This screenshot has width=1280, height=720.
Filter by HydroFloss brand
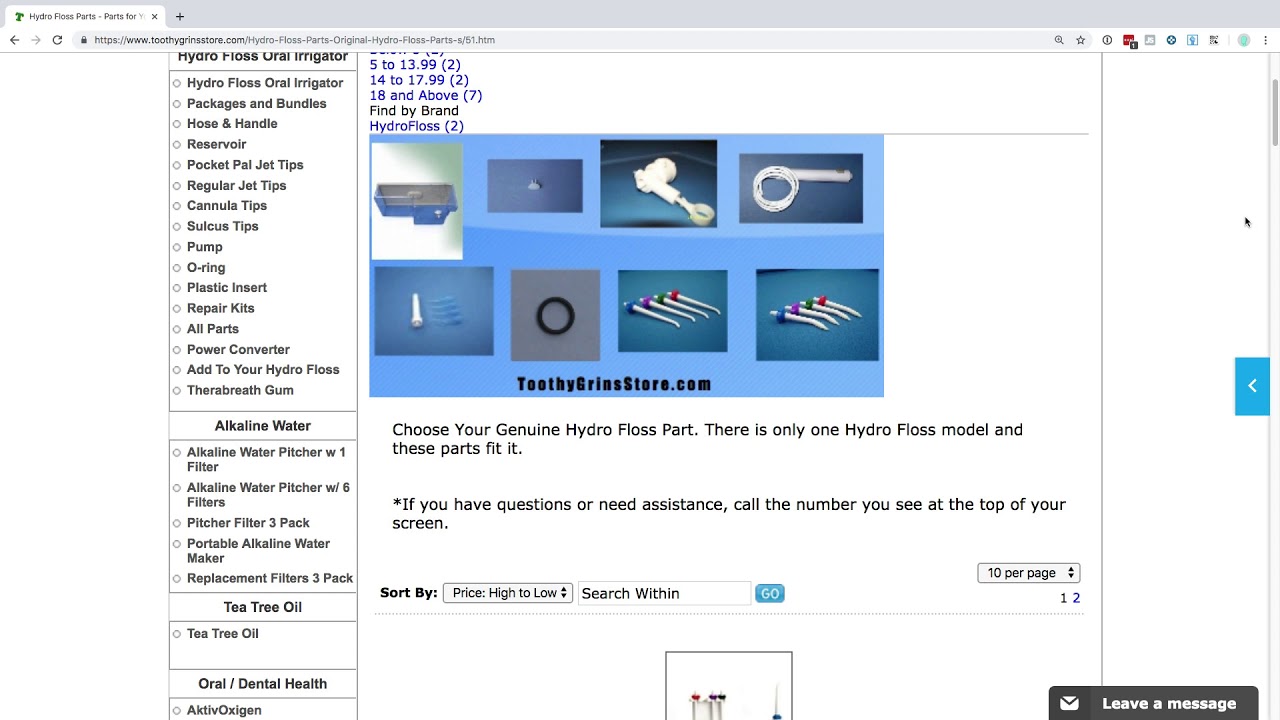pos(417,126)
